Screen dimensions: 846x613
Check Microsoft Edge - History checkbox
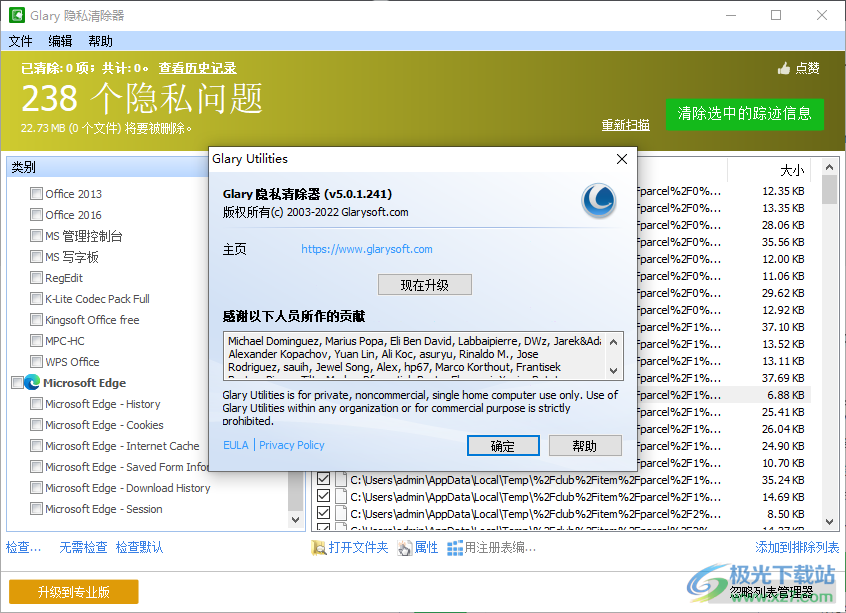pos(36,404)
